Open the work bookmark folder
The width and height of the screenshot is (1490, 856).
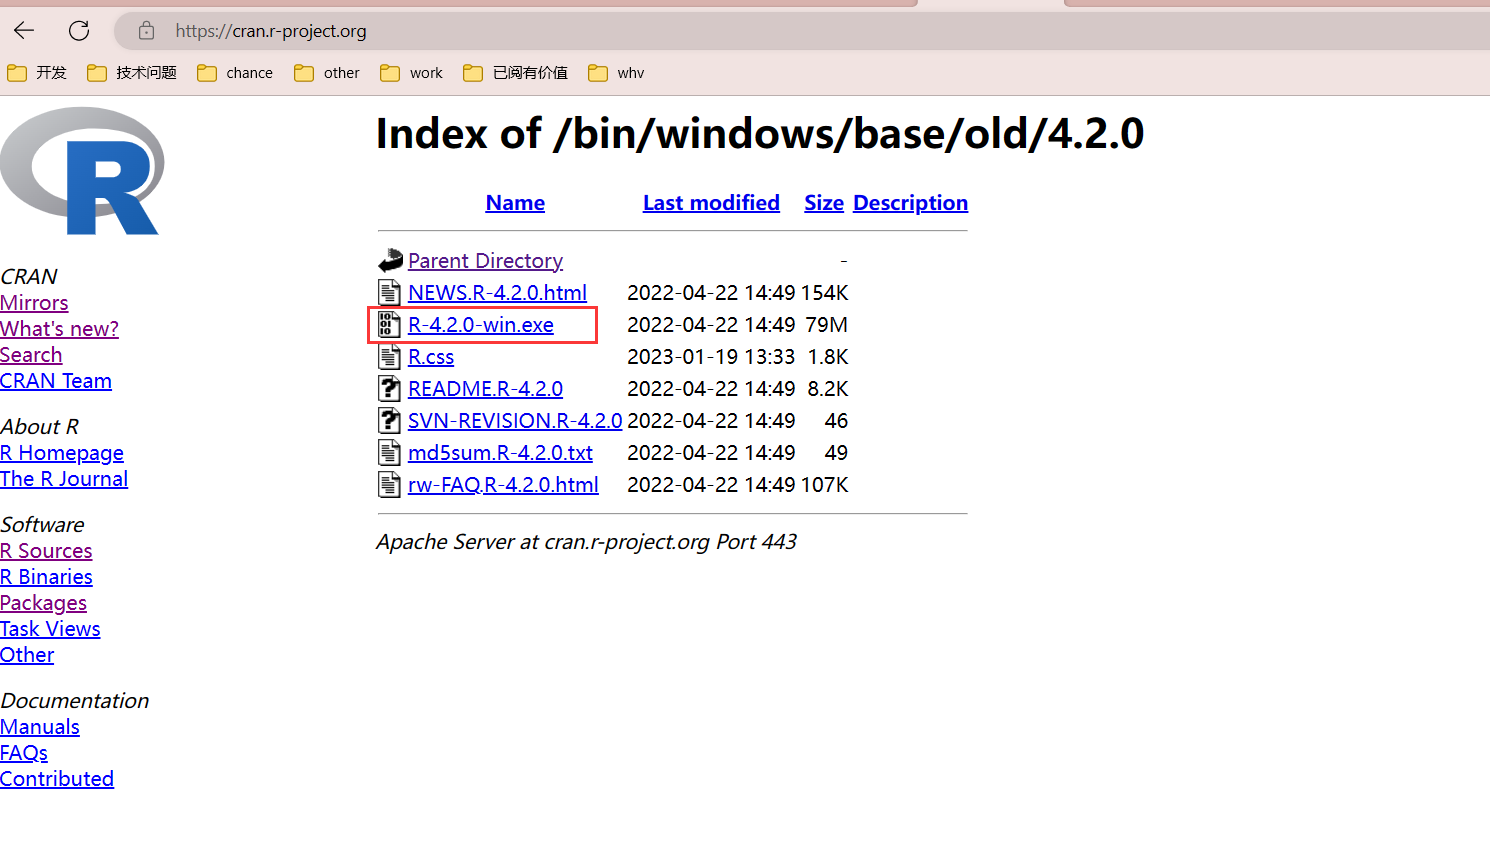click(x=411, y=73)
